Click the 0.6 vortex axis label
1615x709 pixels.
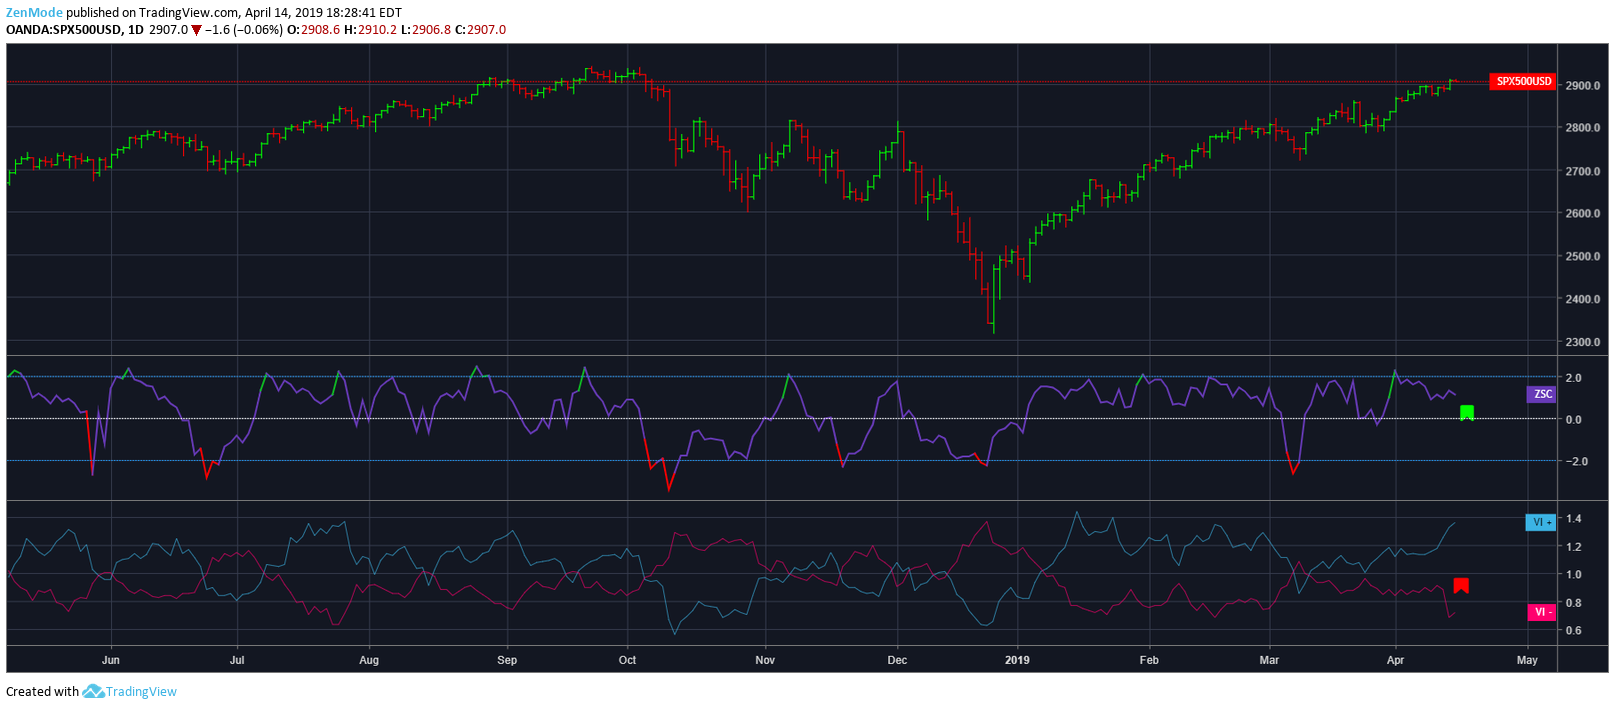1574,631
